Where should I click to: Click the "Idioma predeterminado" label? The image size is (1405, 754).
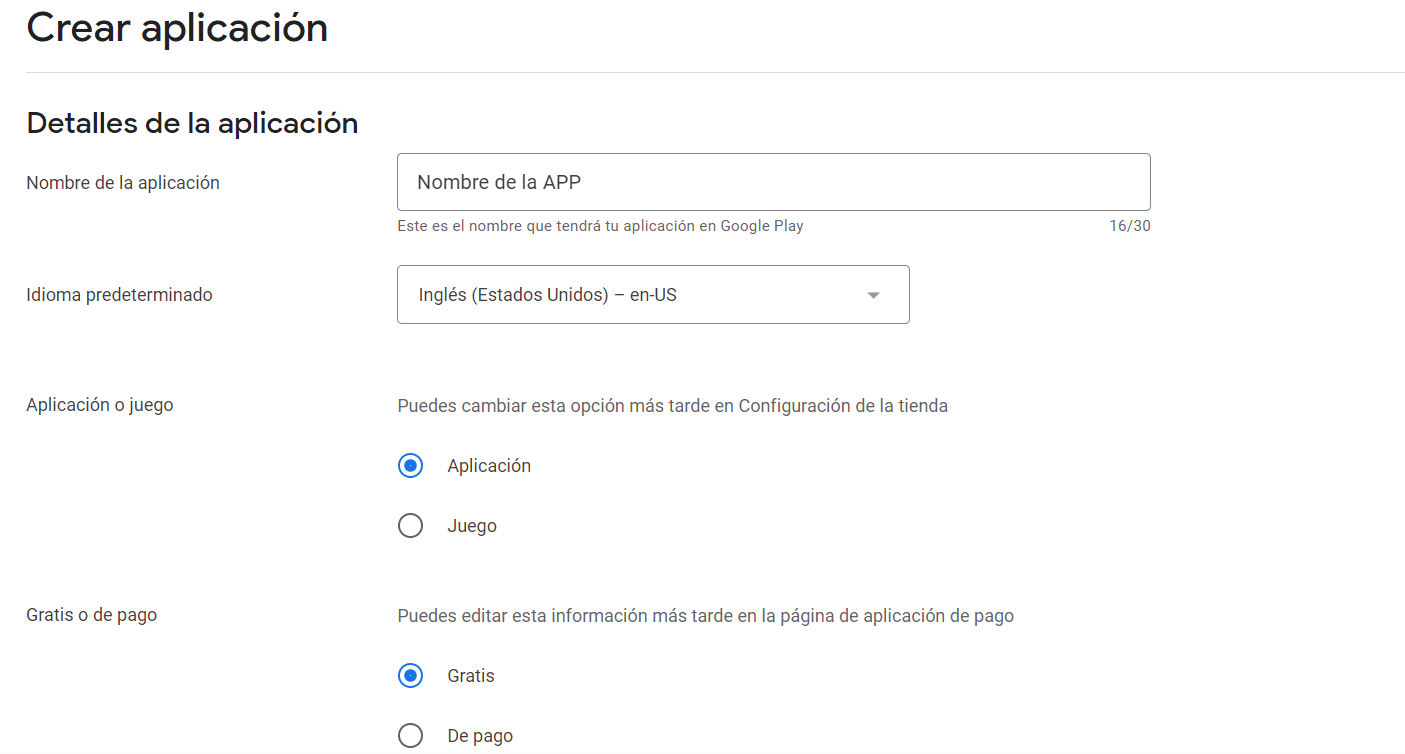[119, 294]
